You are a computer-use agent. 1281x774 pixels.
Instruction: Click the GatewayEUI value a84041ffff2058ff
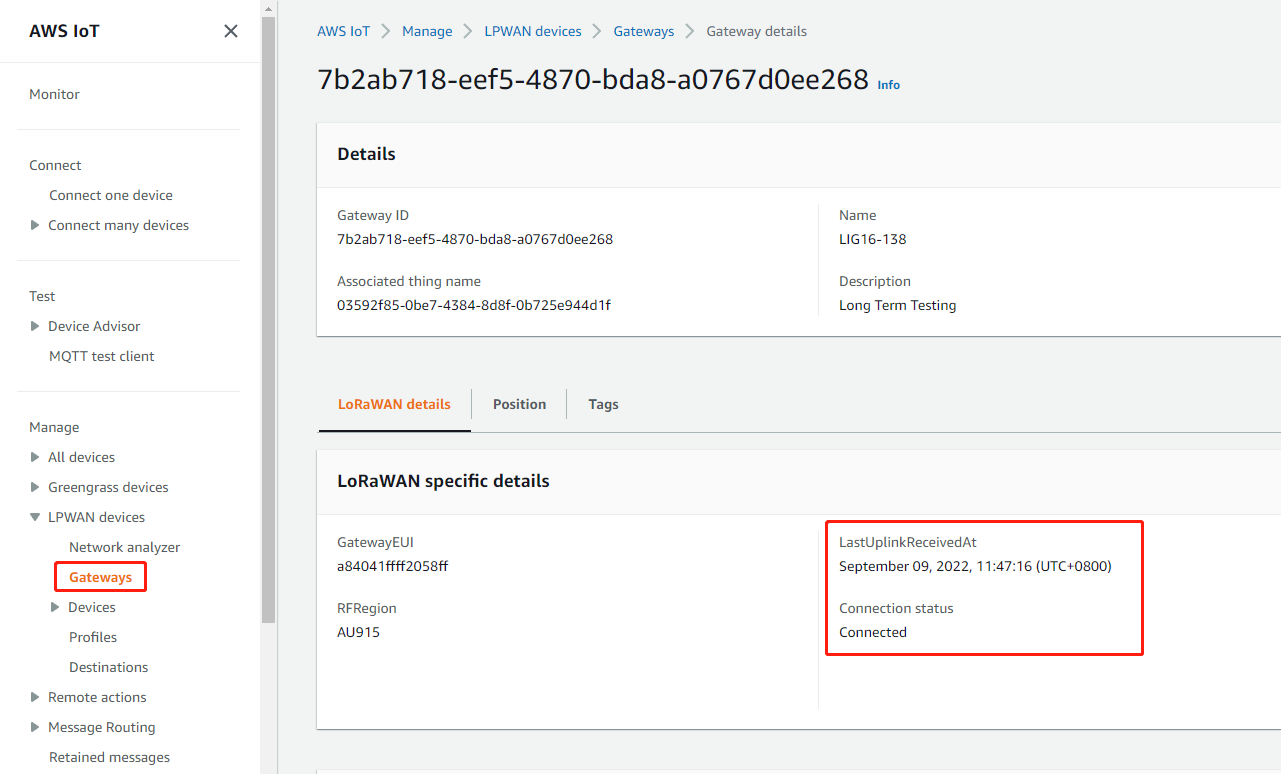point(393,566)
